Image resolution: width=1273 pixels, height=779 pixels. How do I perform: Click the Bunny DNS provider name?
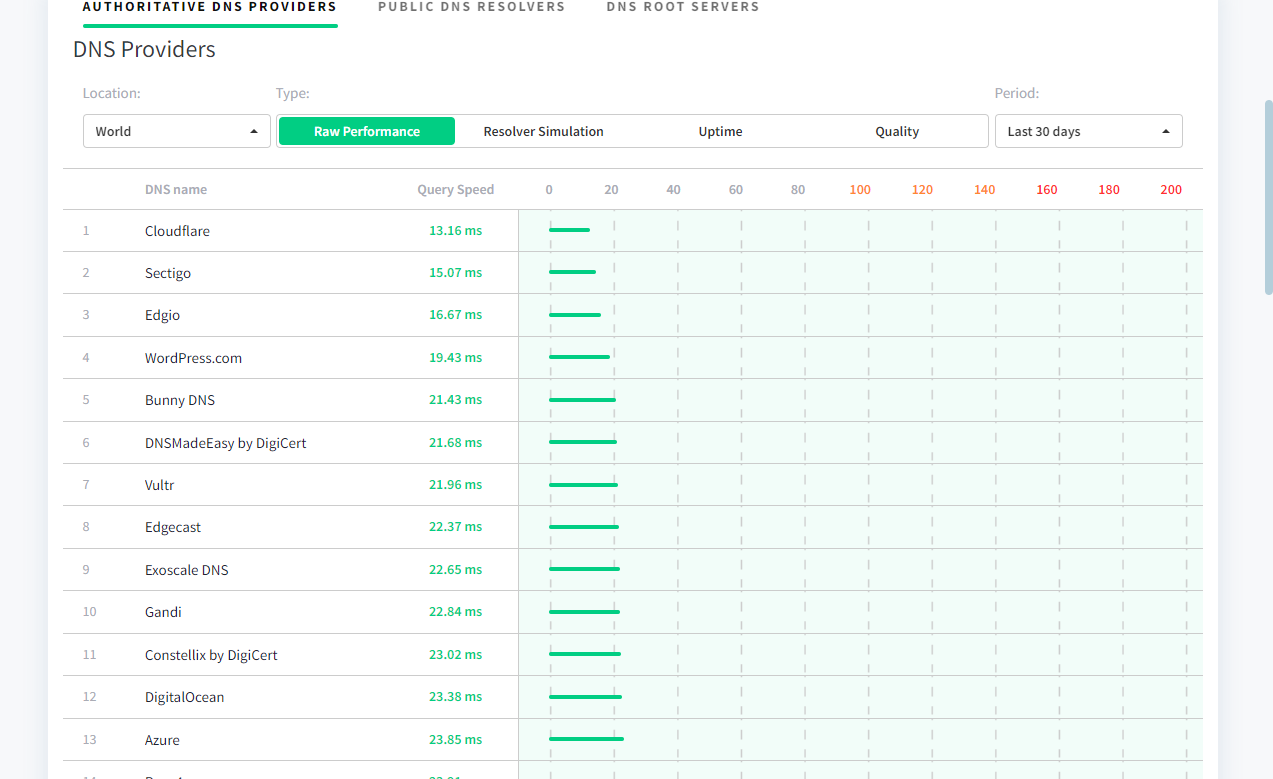pyautogui.click(x=180, y=400)
